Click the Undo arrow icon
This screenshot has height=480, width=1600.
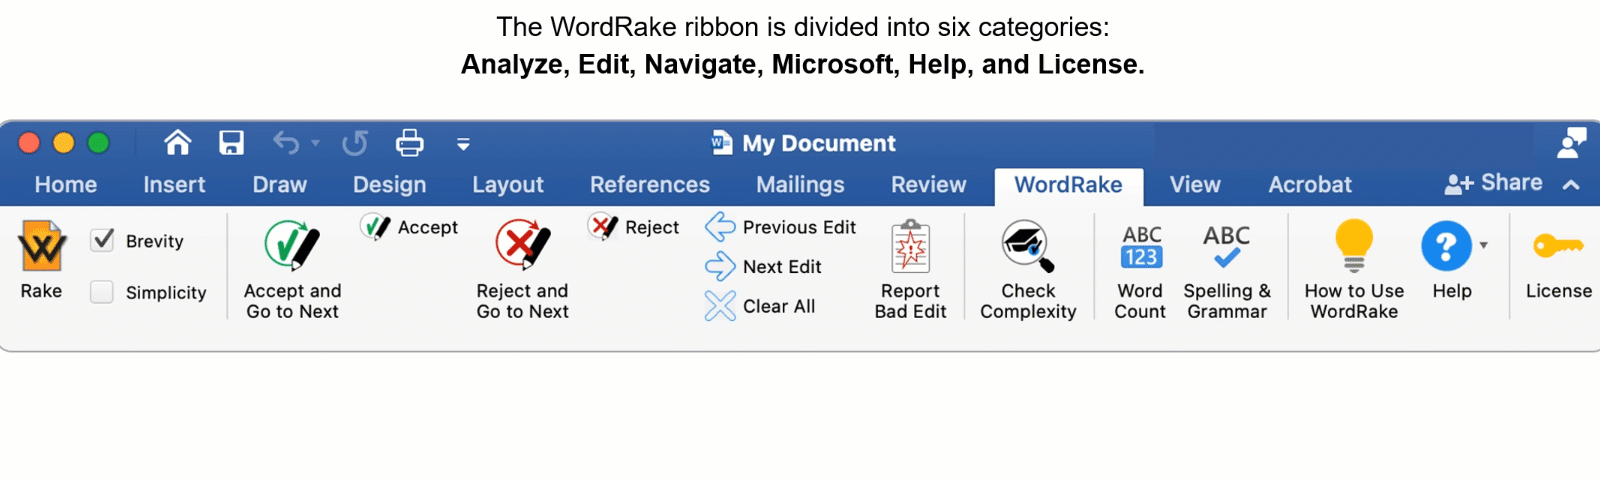[x=286, y=143]
